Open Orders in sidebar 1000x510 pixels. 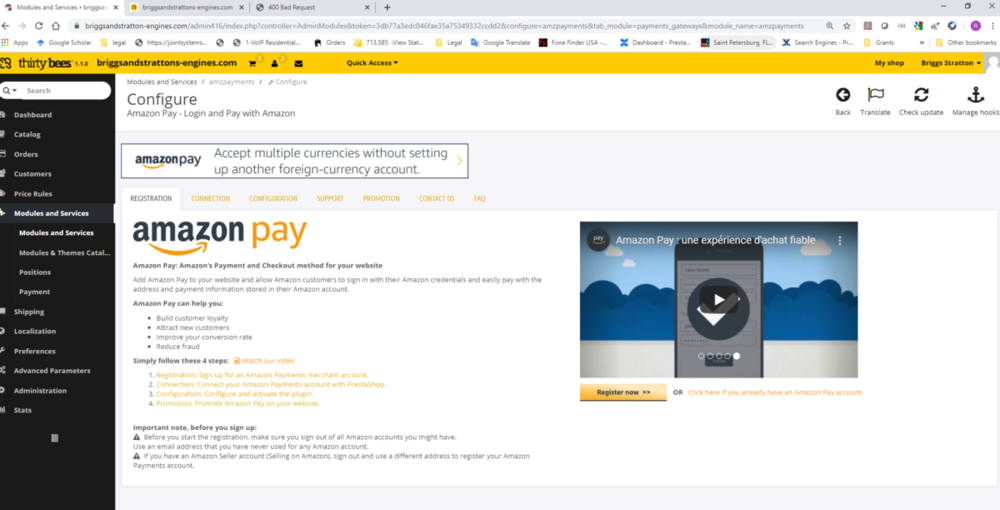click(x=26, y=154)
